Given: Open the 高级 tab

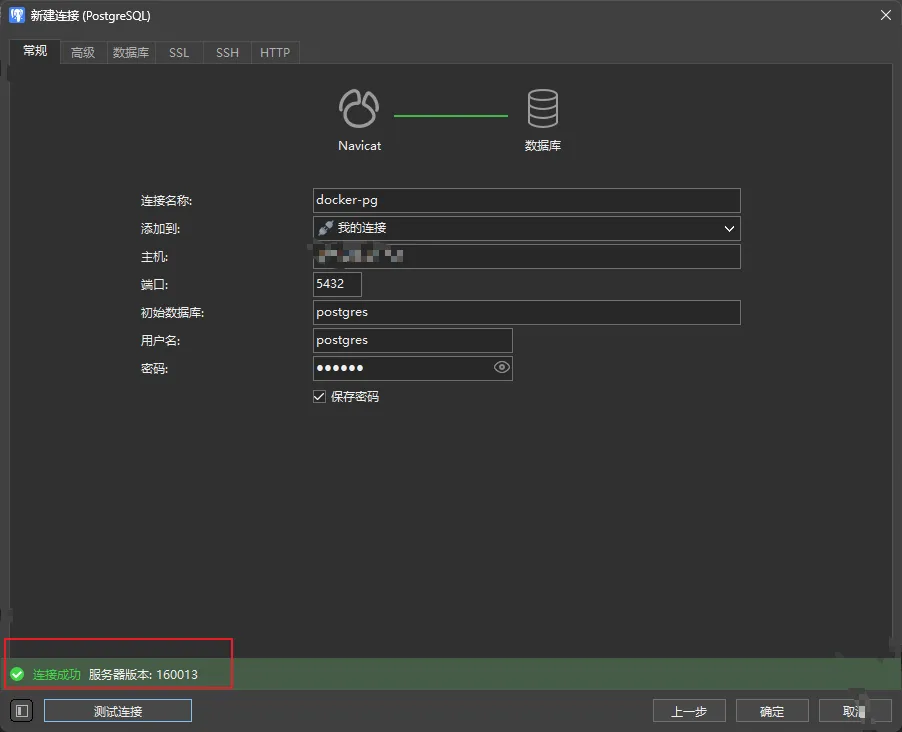Looking at the screenshot, I should pyautogui.click(x=83, y=53).
